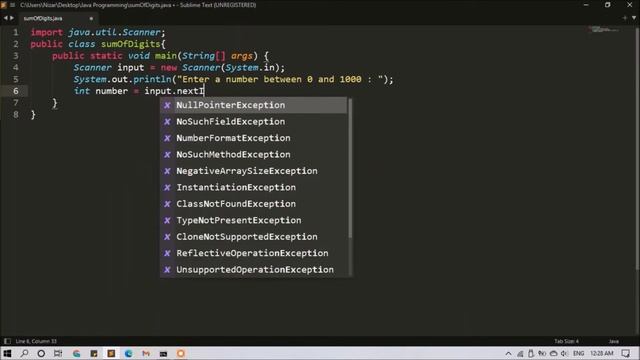The width and height of the screenshot is (640, 360).
Task: Click the autocomplete popup scrollbar
Action: pos(350,168)
